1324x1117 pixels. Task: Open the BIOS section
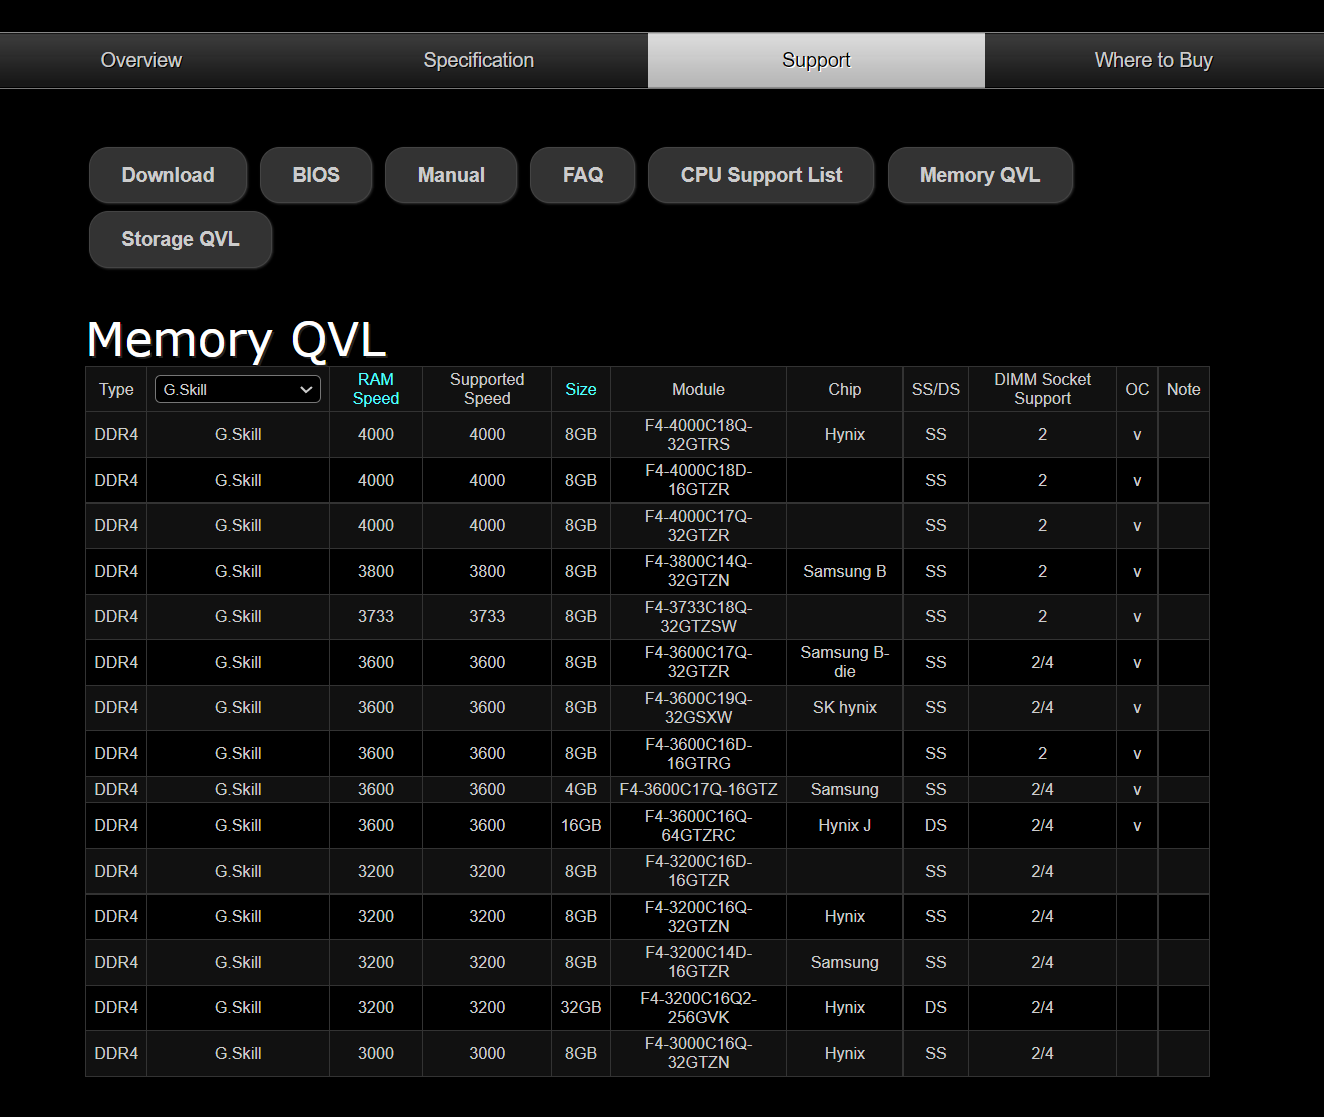(316, 175)
